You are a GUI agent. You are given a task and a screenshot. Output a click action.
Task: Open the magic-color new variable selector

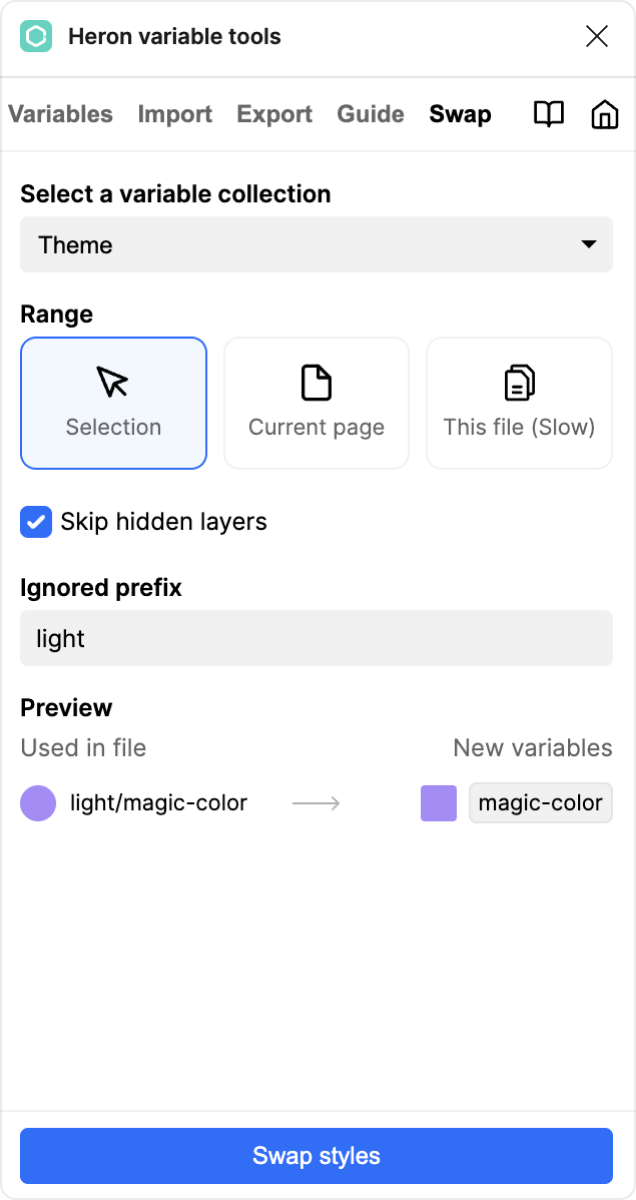click(540, 803)
